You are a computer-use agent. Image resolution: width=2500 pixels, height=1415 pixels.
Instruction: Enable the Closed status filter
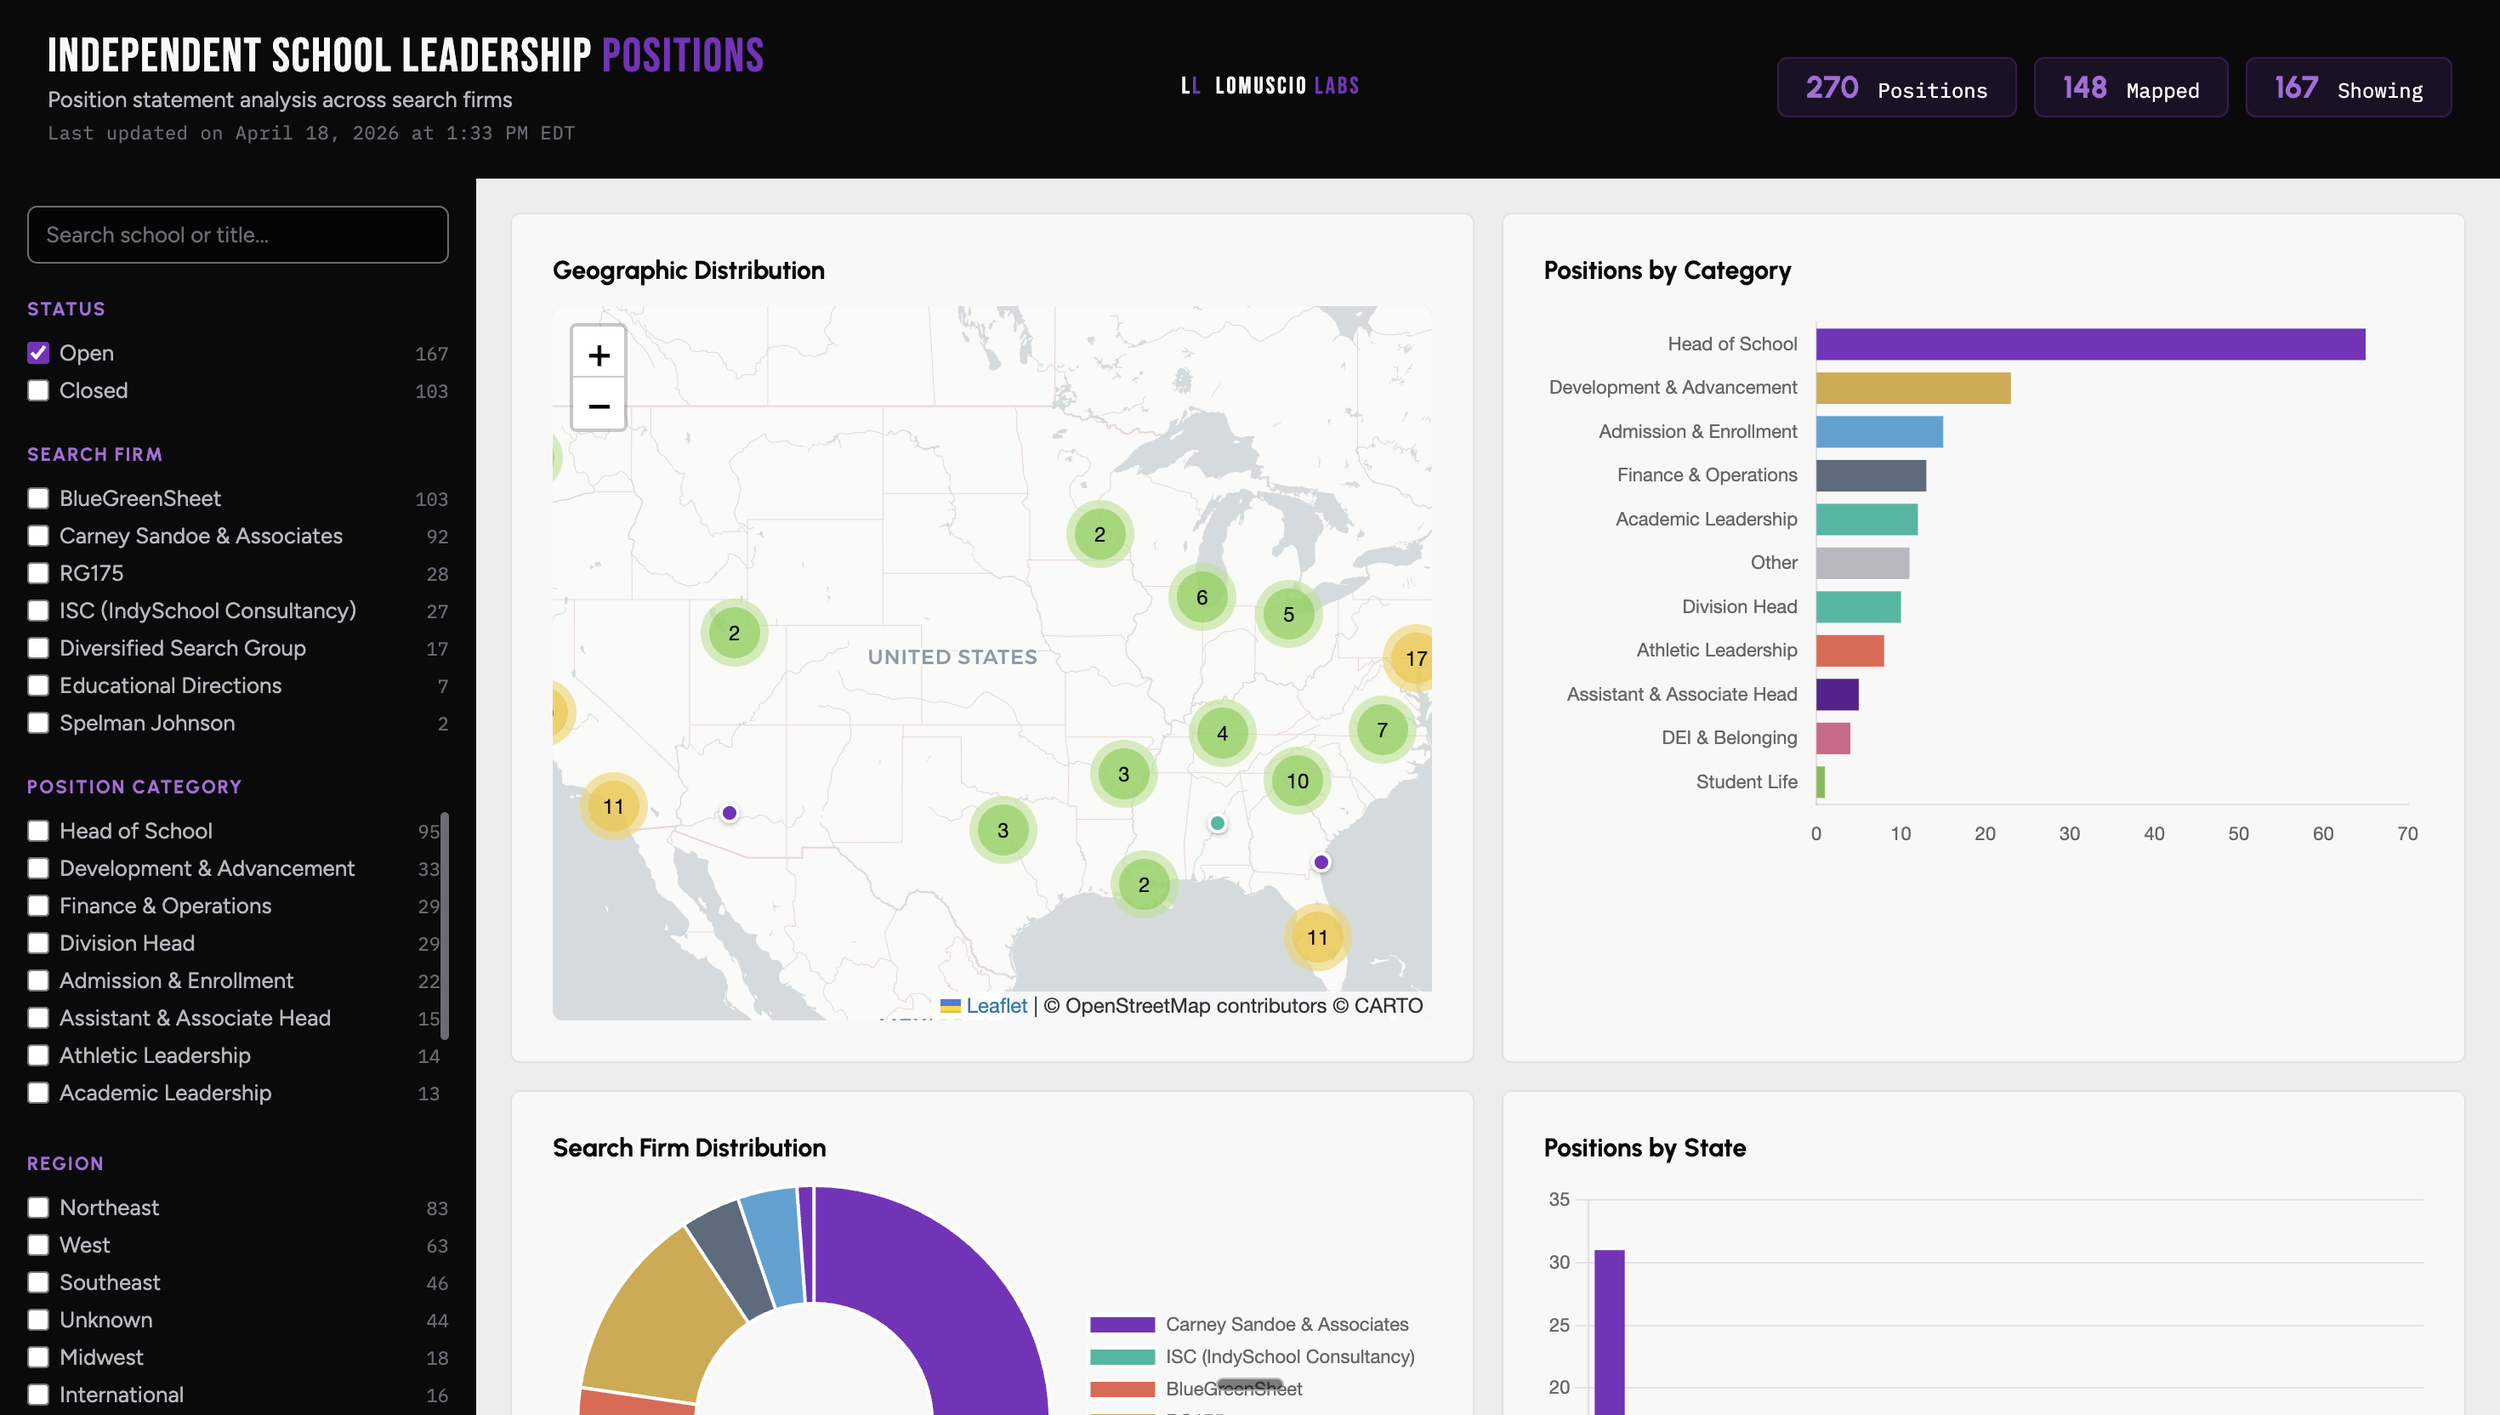pyautogui.click(x=38, y=391)
